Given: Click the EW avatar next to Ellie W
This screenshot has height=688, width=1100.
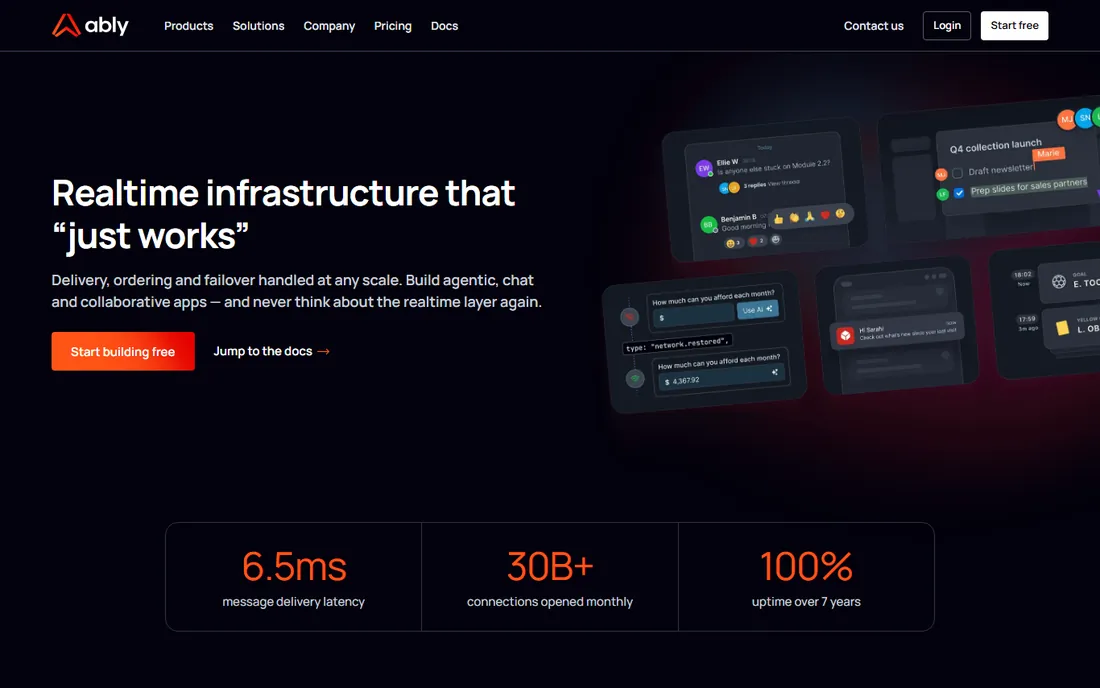Looking at the screenshot, I should click(704, 168).
